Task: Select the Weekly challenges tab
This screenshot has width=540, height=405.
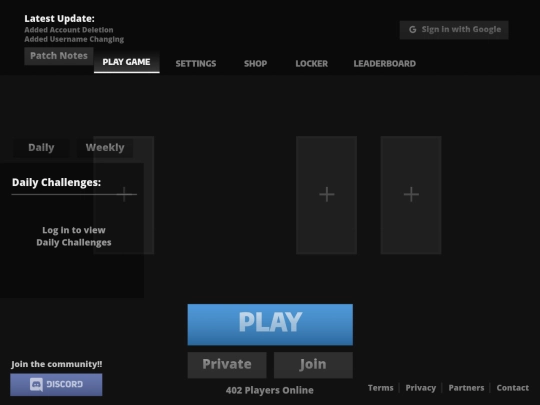Action: tap(105, 147)
